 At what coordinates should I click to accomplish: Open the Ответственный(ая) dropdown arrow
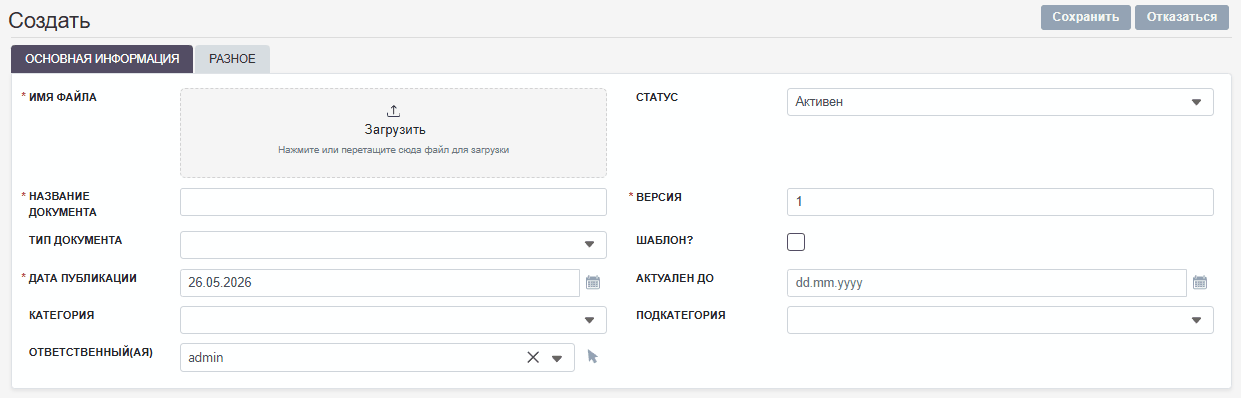558,358
